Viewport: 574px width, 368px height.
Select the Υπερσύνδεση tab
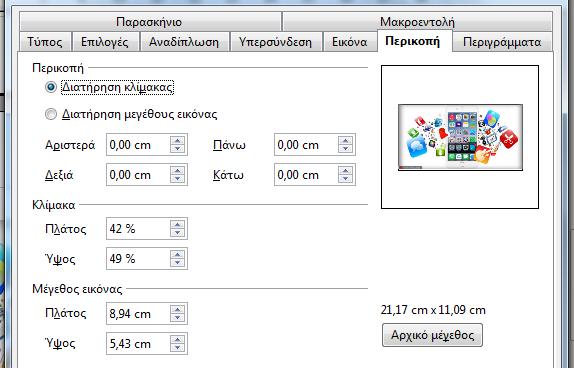tap(275, 42)
